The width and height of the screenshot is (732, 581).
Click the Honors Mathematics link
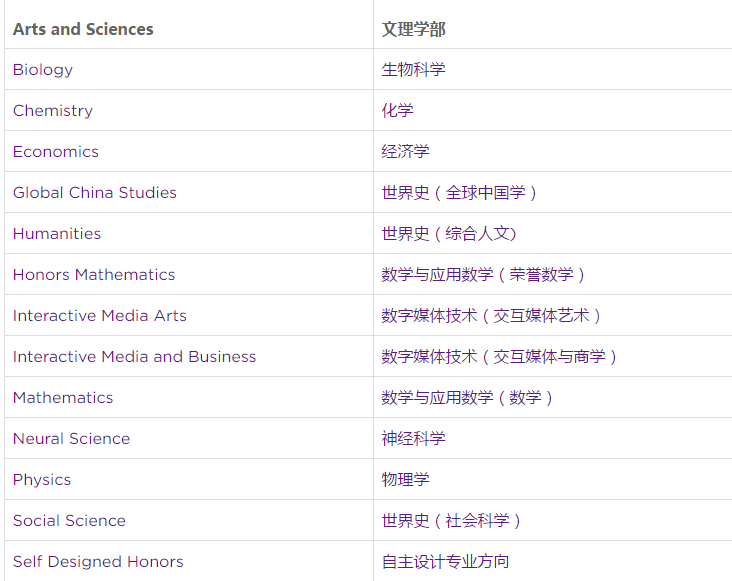point(94,275)
